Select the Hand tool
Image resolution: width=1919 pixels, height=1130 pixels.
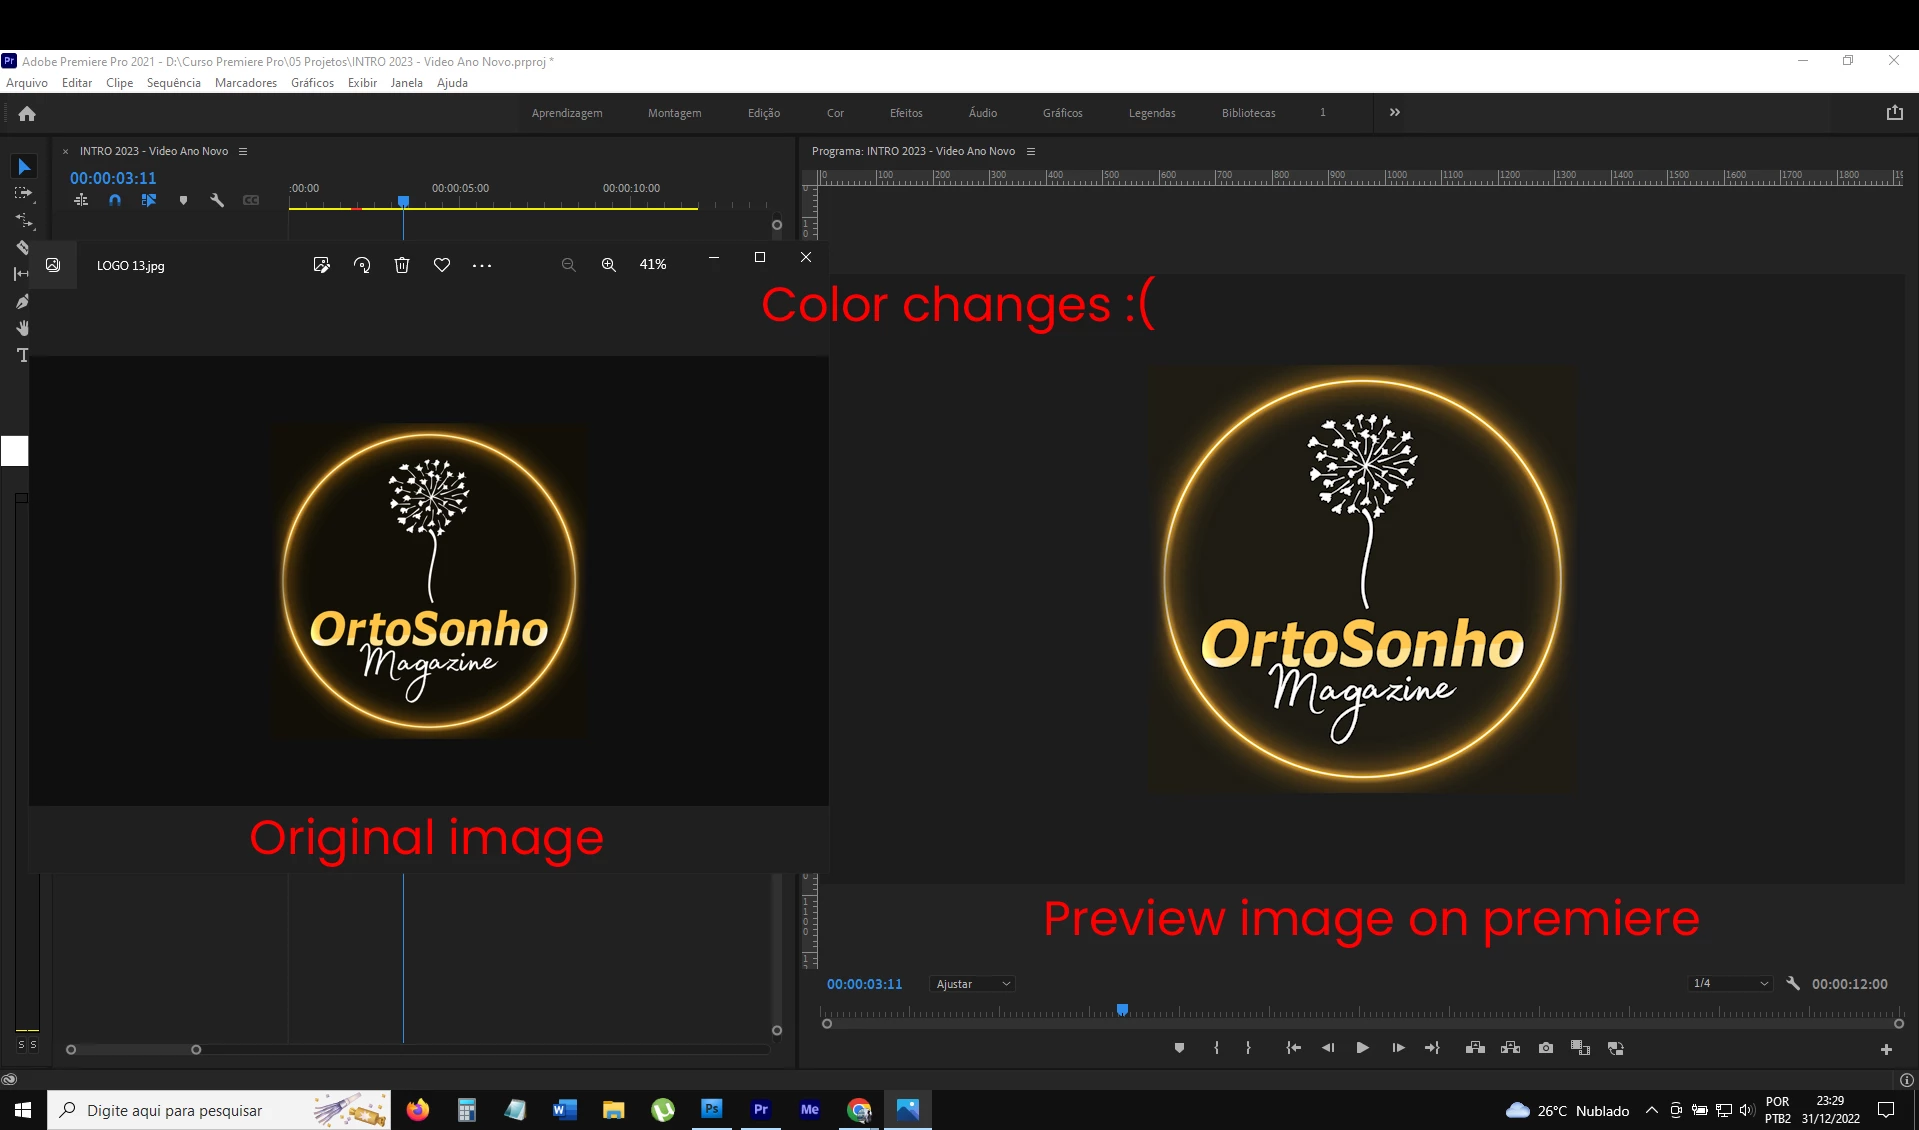click(22, 328)
